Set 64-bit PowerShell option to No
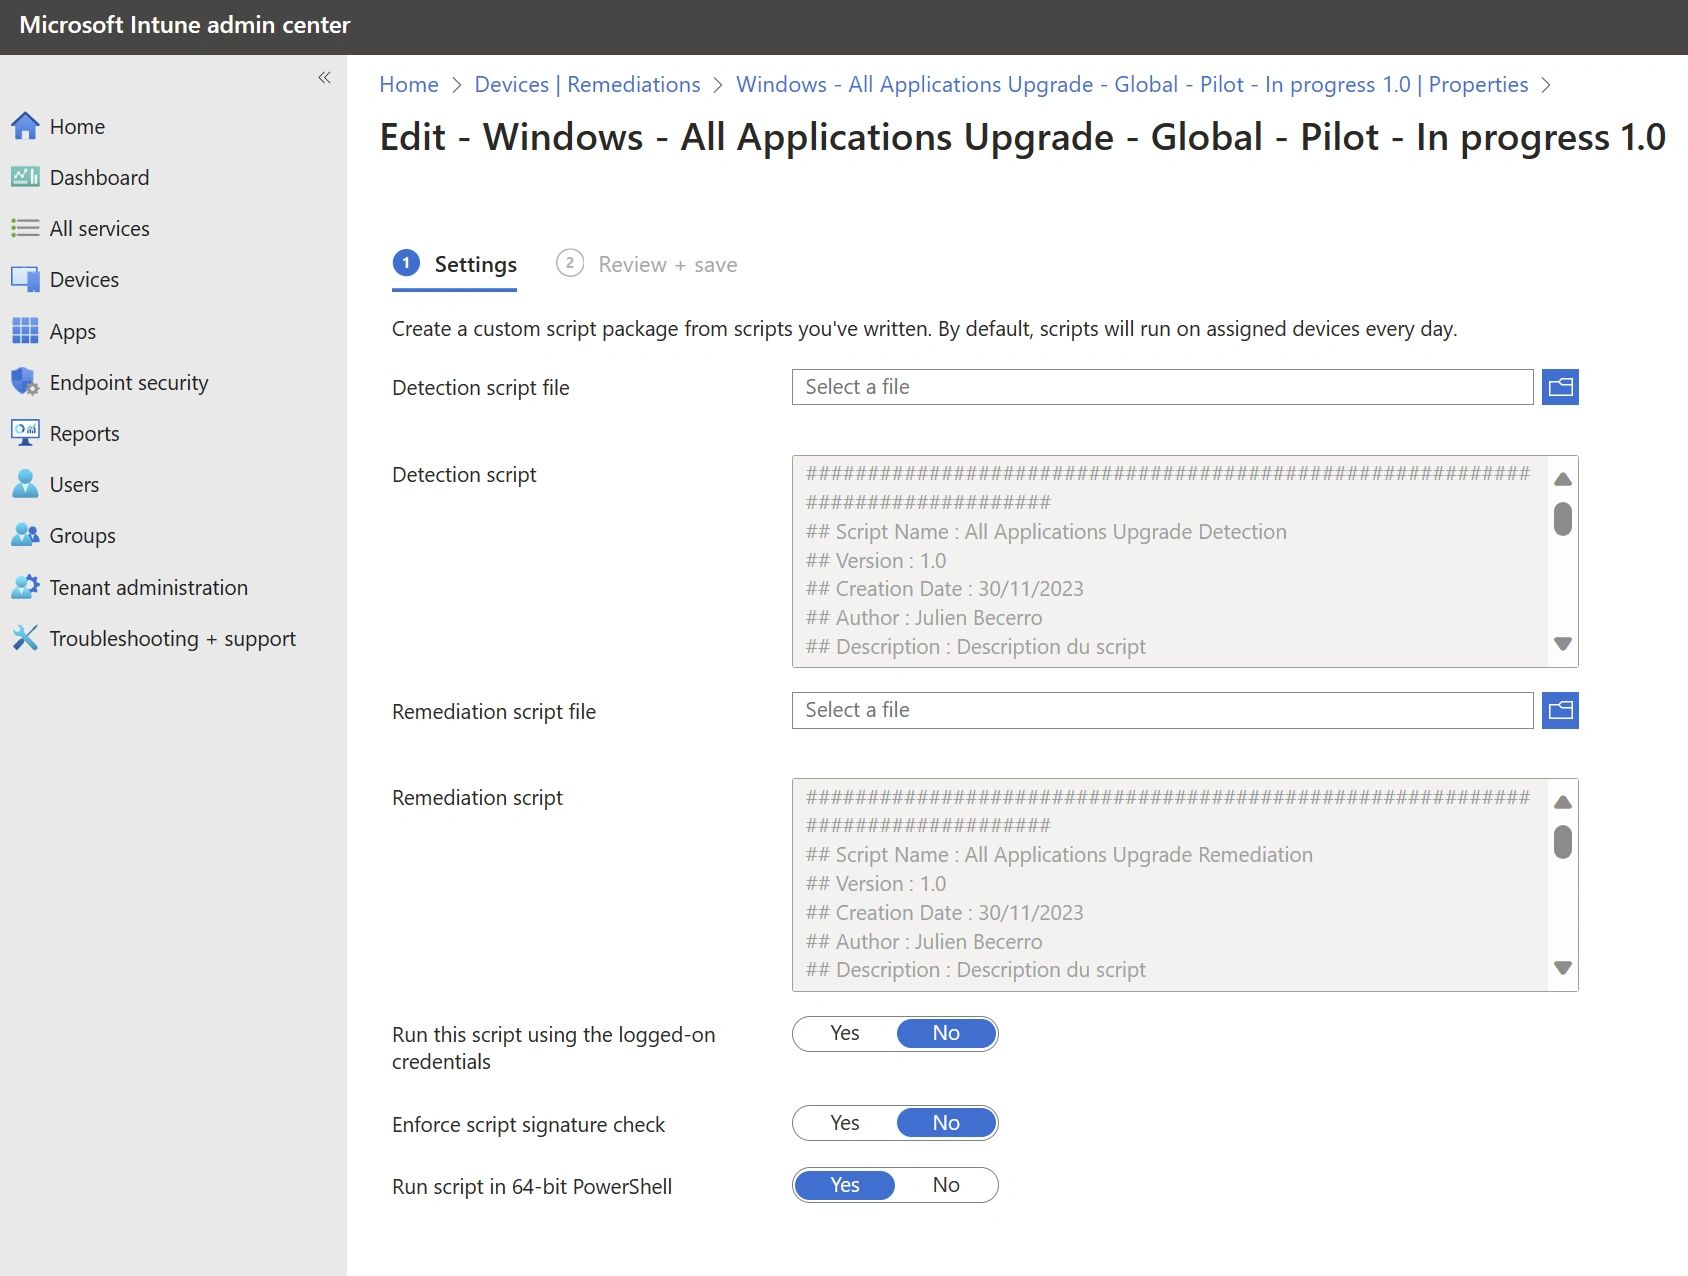 [945, 1185]
